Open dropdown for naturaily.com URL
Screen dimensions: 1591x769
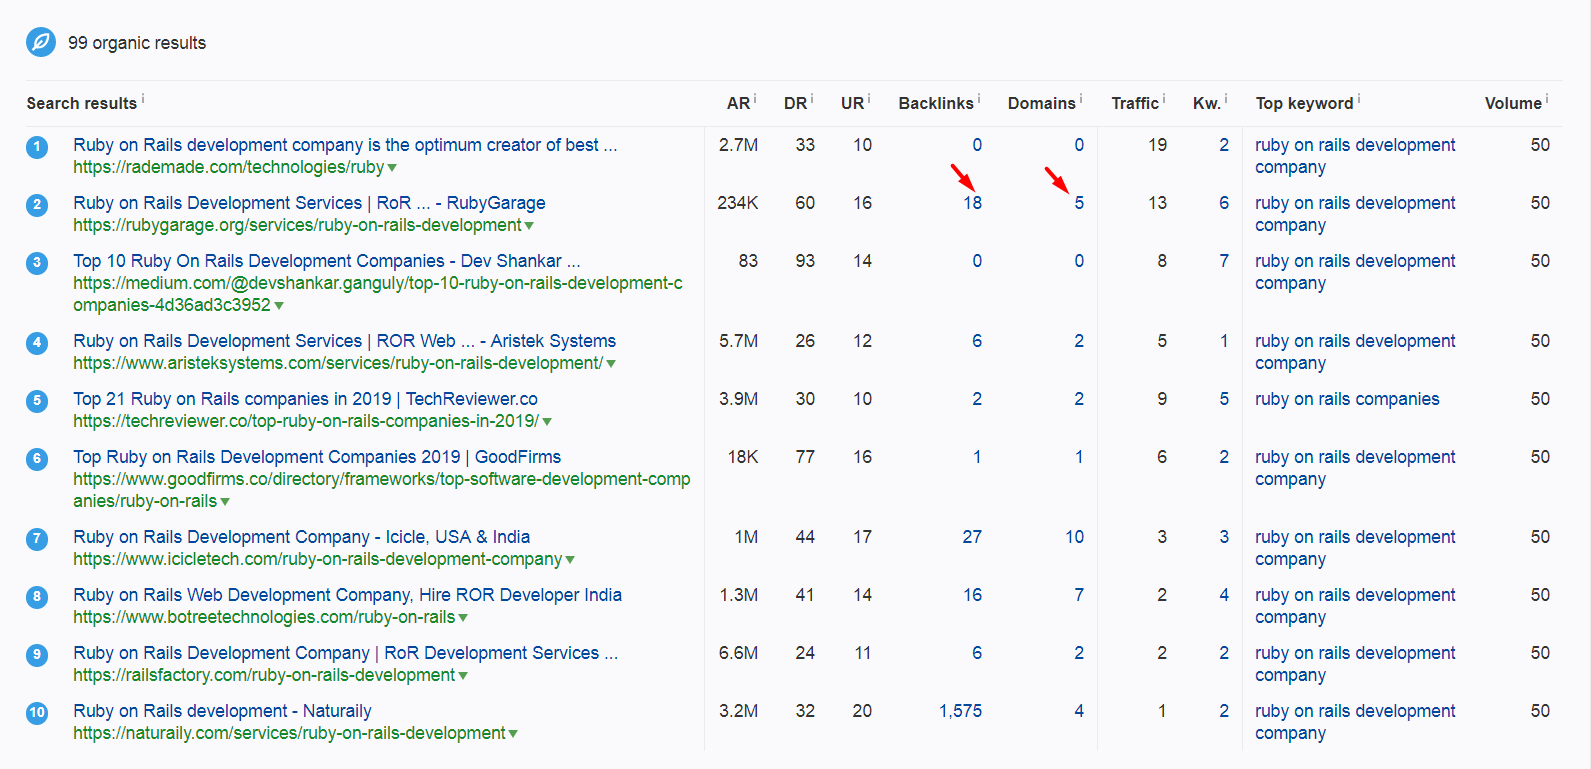pos(513,734)
